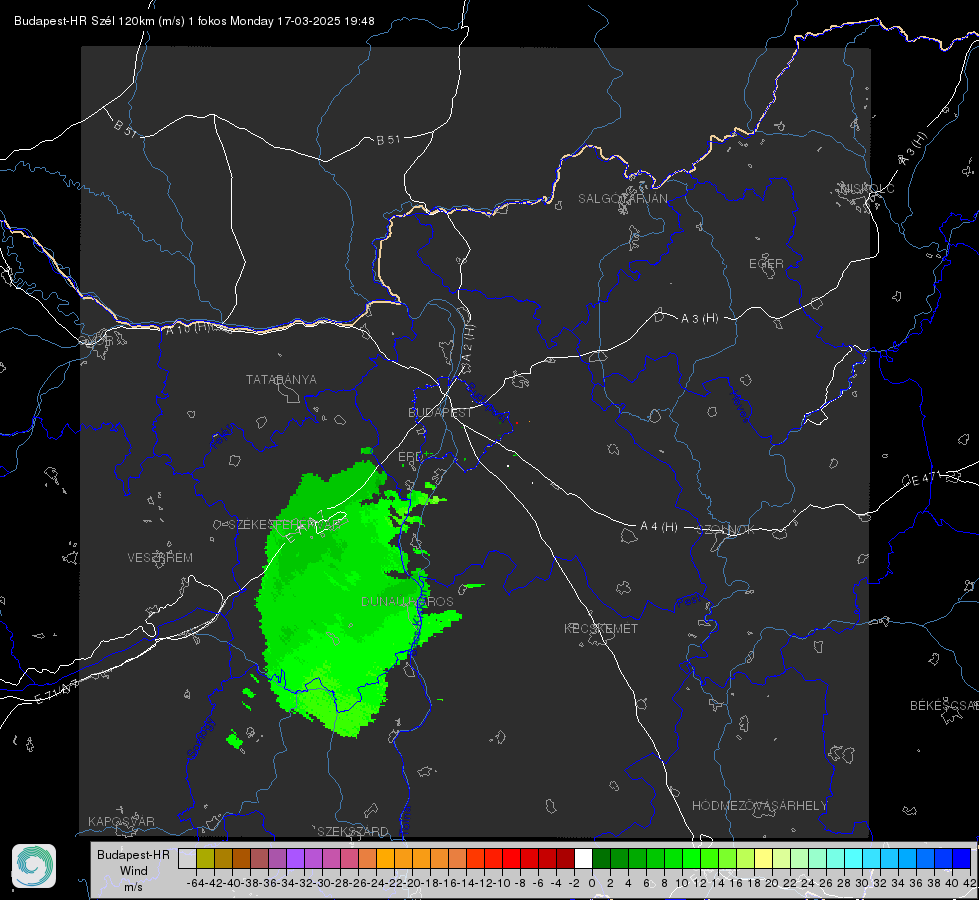Click the '42' value ending the scale
Image resolution: width=979 pixels, height=900 pixels.
pyautogui.click(x=969, y=883)
